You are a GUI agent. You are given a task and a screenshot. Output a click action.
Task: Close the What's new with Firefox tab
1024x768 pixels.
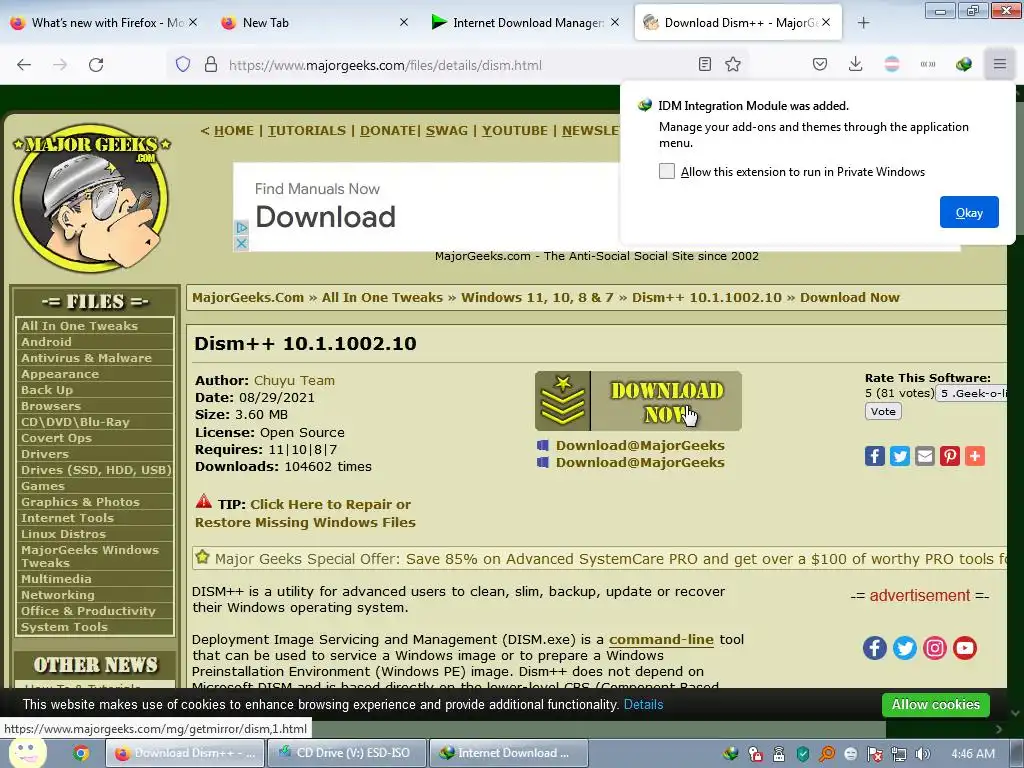click(193, 22)
